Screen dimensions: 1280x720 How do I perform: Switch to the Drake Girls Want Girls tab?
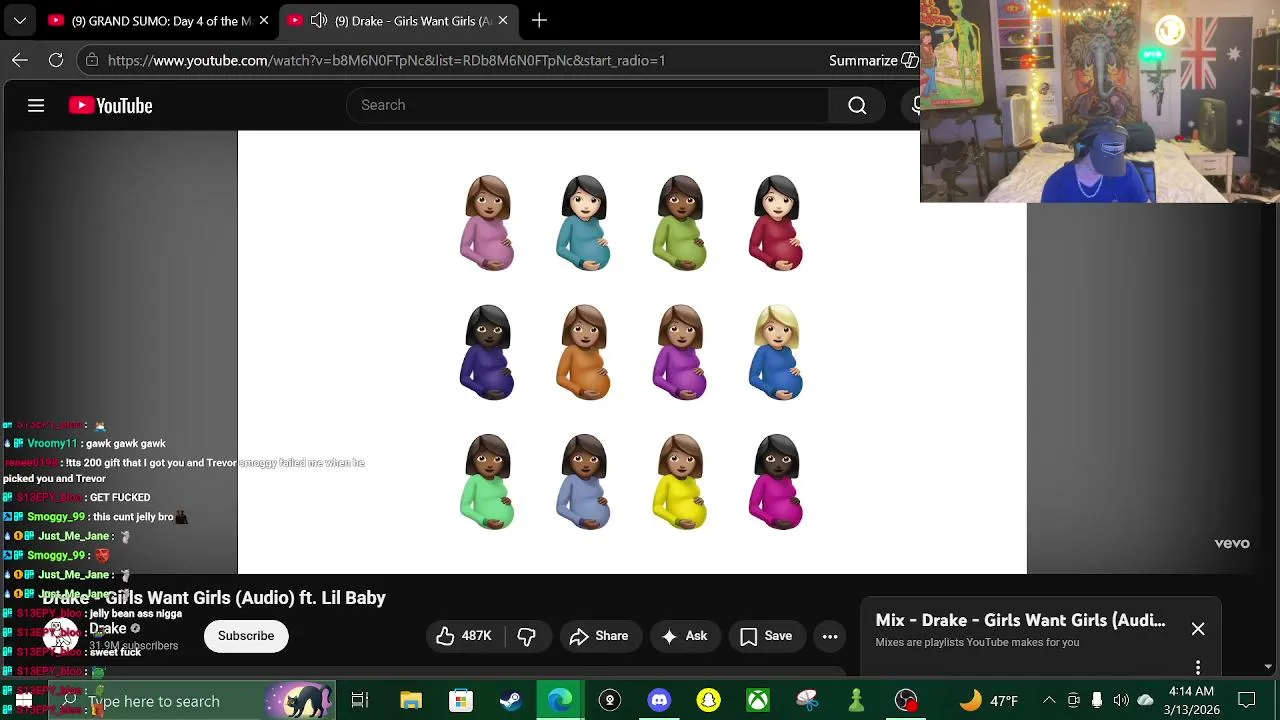click(400, 20)
